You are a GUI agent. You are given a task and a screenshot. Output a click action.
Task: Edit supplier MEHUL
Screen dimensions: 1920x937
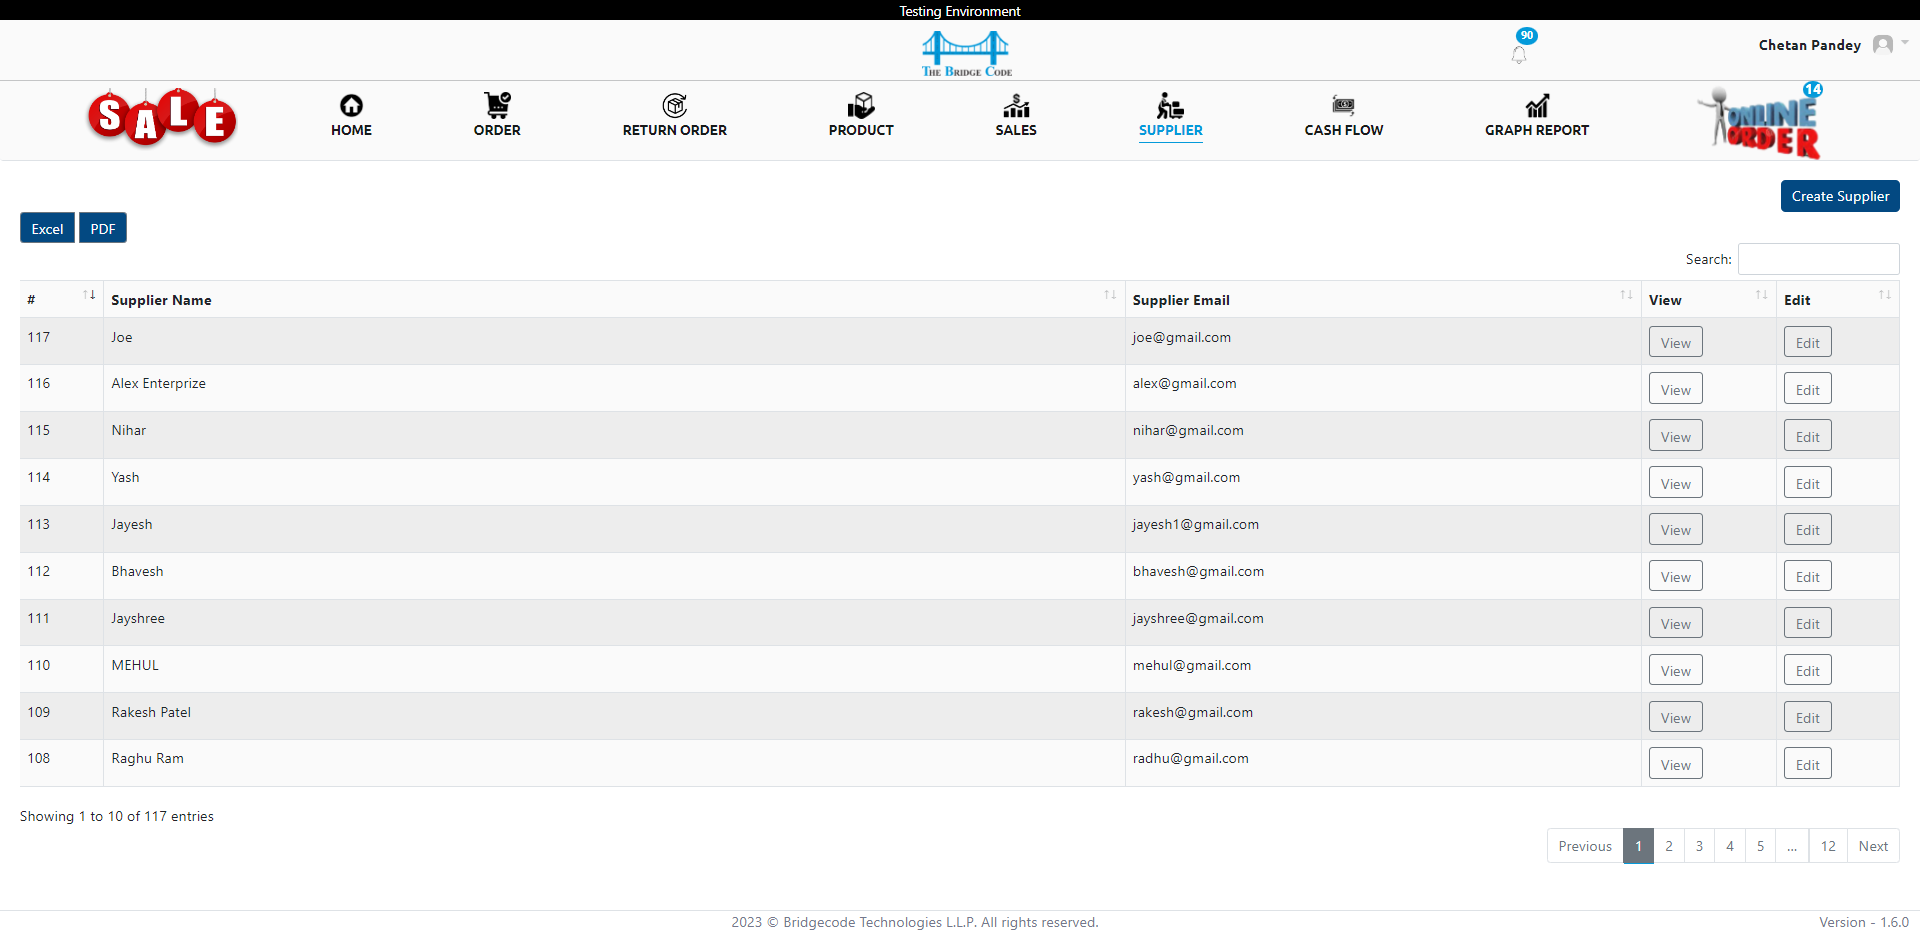tap(1808, 670)
